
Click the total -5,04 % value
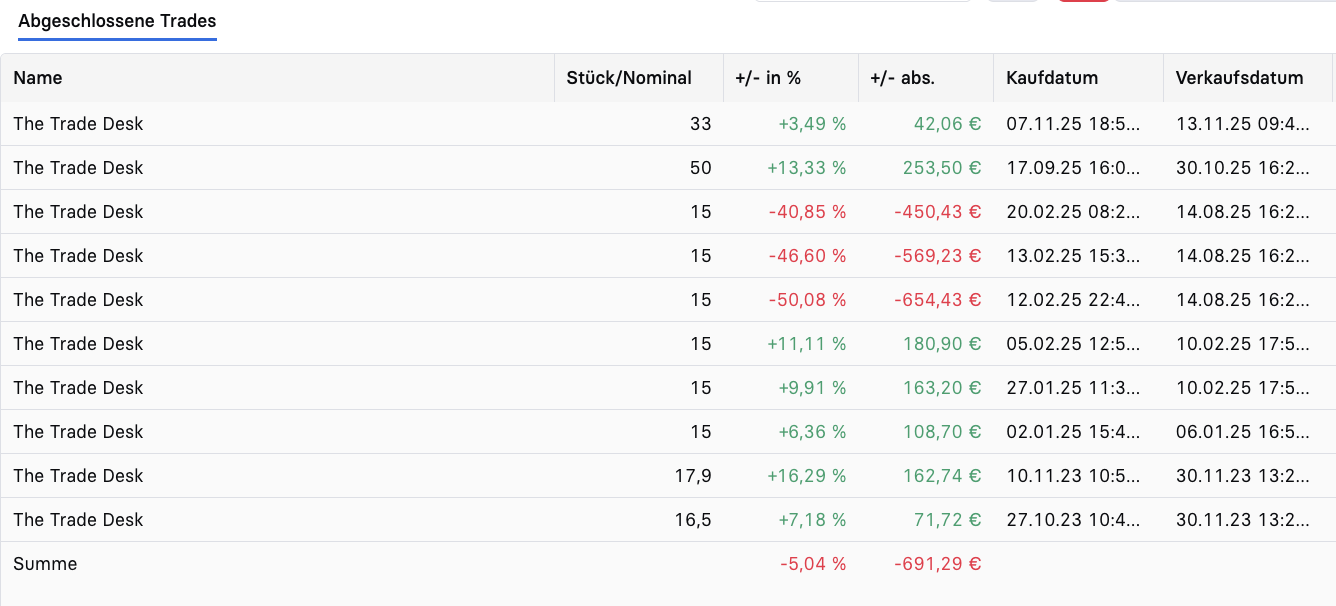(x=813, y=564)
